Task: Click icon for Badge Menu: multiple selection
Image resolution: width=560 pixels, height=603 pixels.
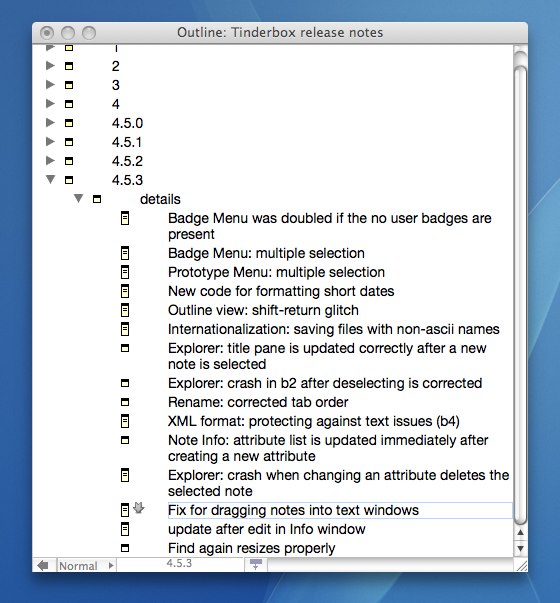Action: [125, 253]
